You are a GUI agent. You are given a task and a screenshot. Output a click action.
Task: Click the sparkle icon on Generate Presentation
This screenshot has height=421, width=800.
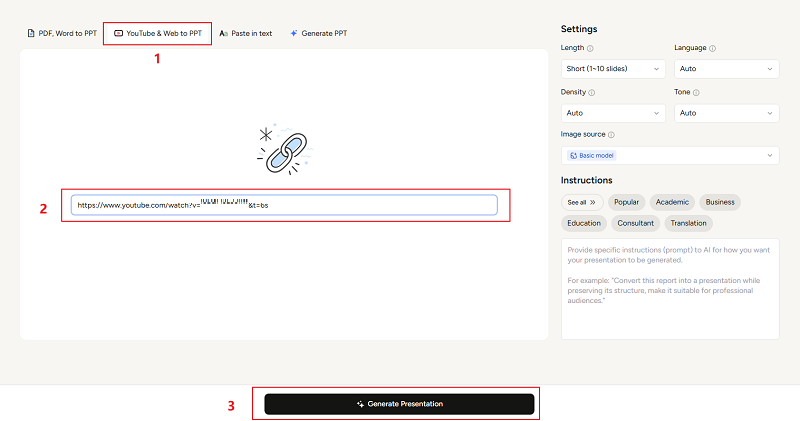coord(360,404)
